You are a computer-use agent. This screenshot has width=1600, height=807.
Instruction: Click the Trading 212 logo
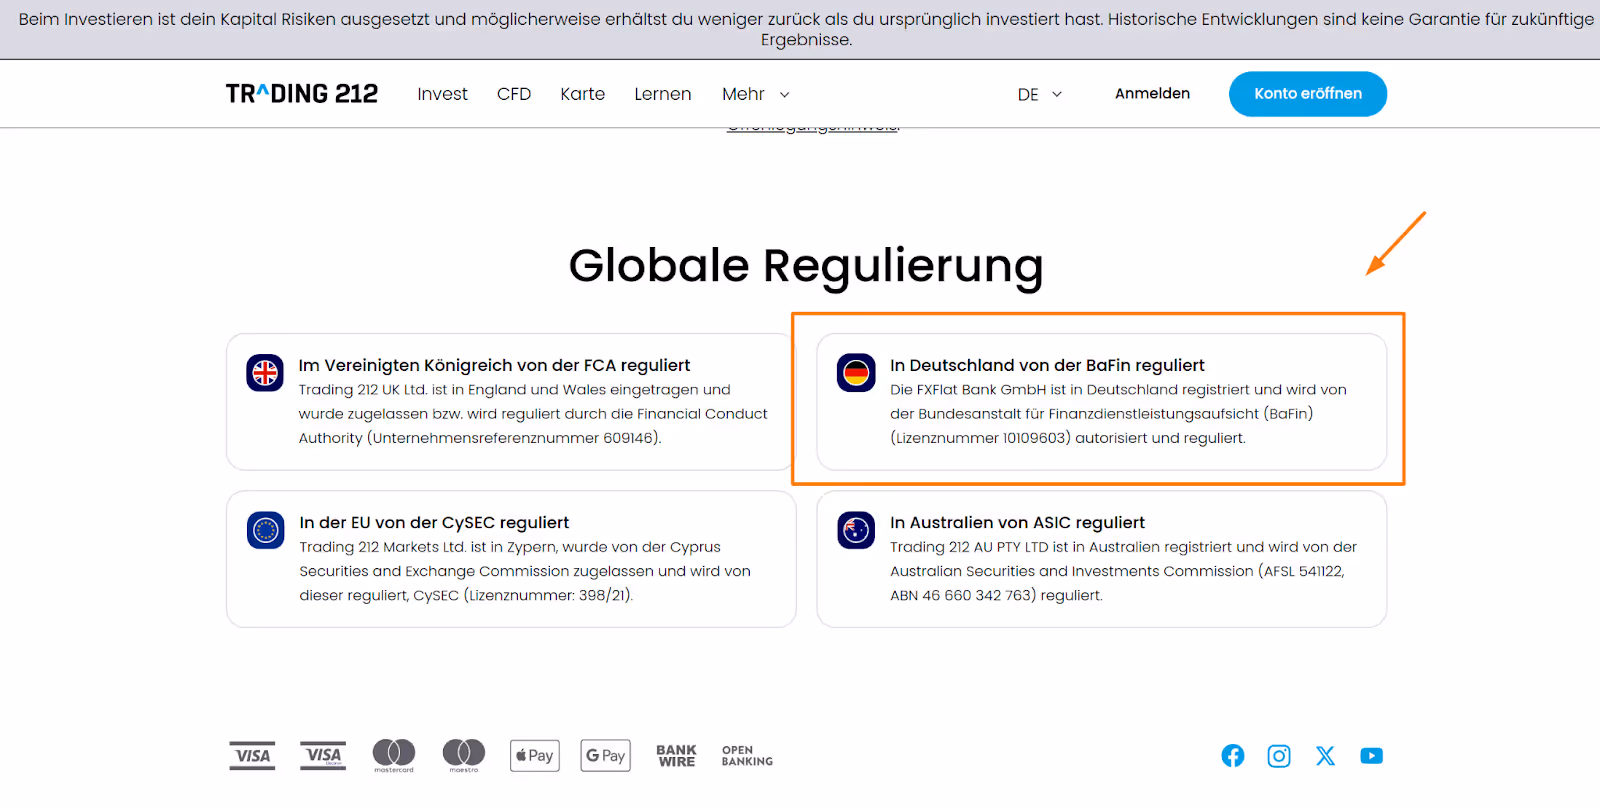(302, 94)
